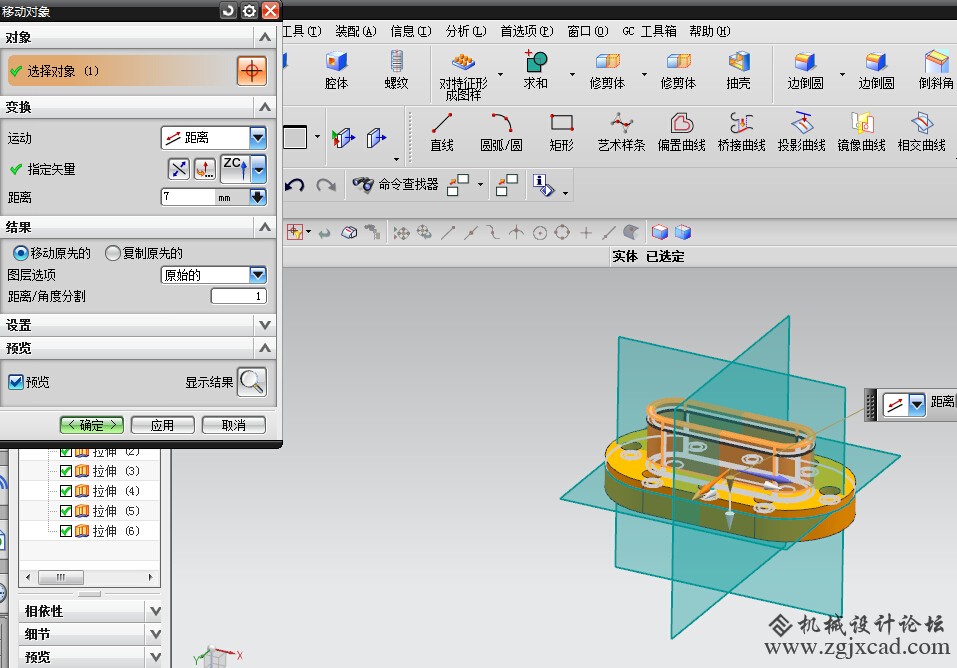Expand the 设置 section

[265, 325]
